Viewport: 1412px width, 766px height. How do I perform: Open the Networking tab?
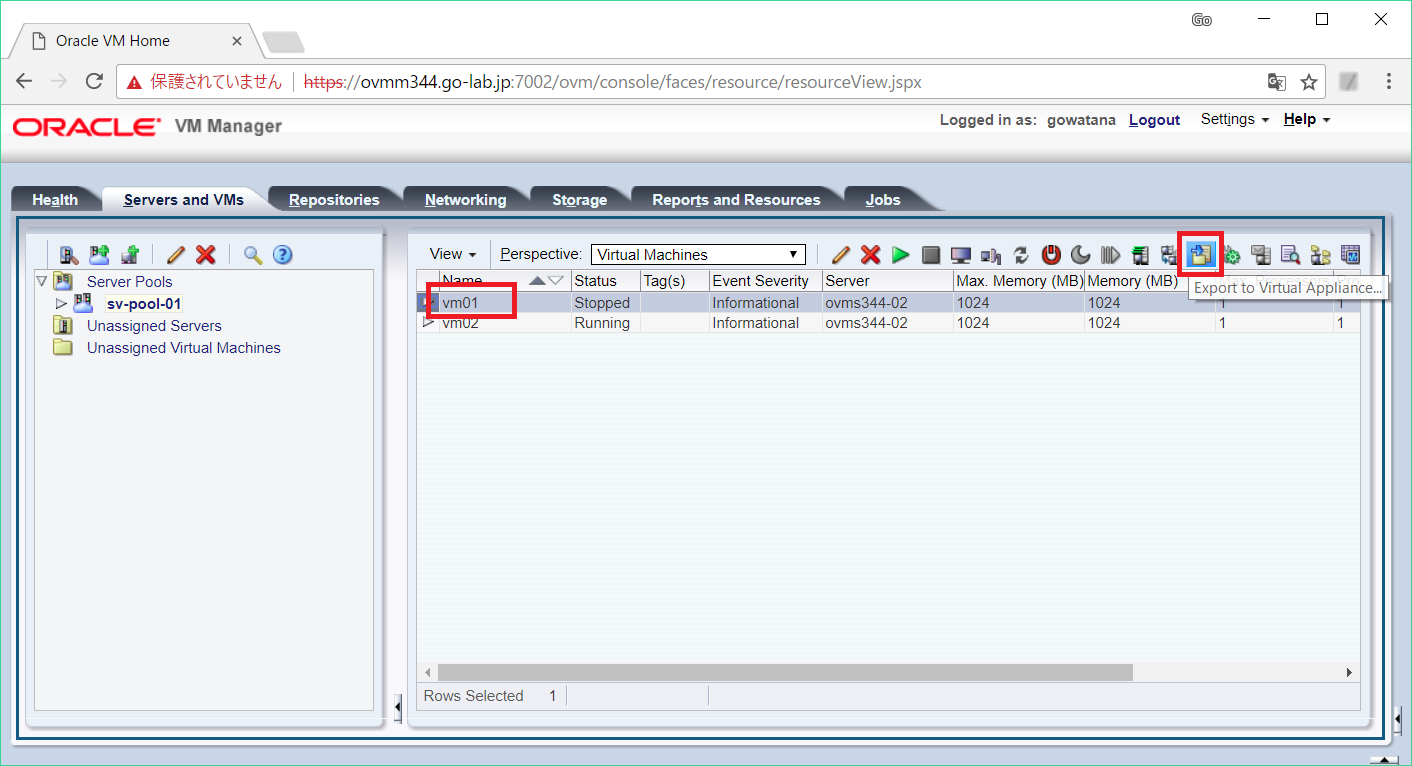(466, 199)
